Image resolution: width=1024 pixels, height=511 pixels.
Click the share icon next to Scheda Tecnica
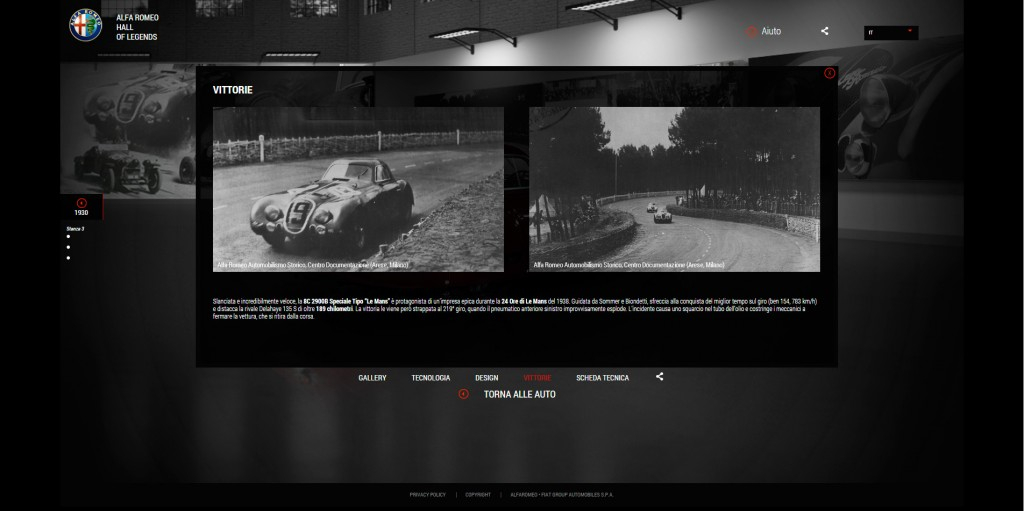pos(660,376)
